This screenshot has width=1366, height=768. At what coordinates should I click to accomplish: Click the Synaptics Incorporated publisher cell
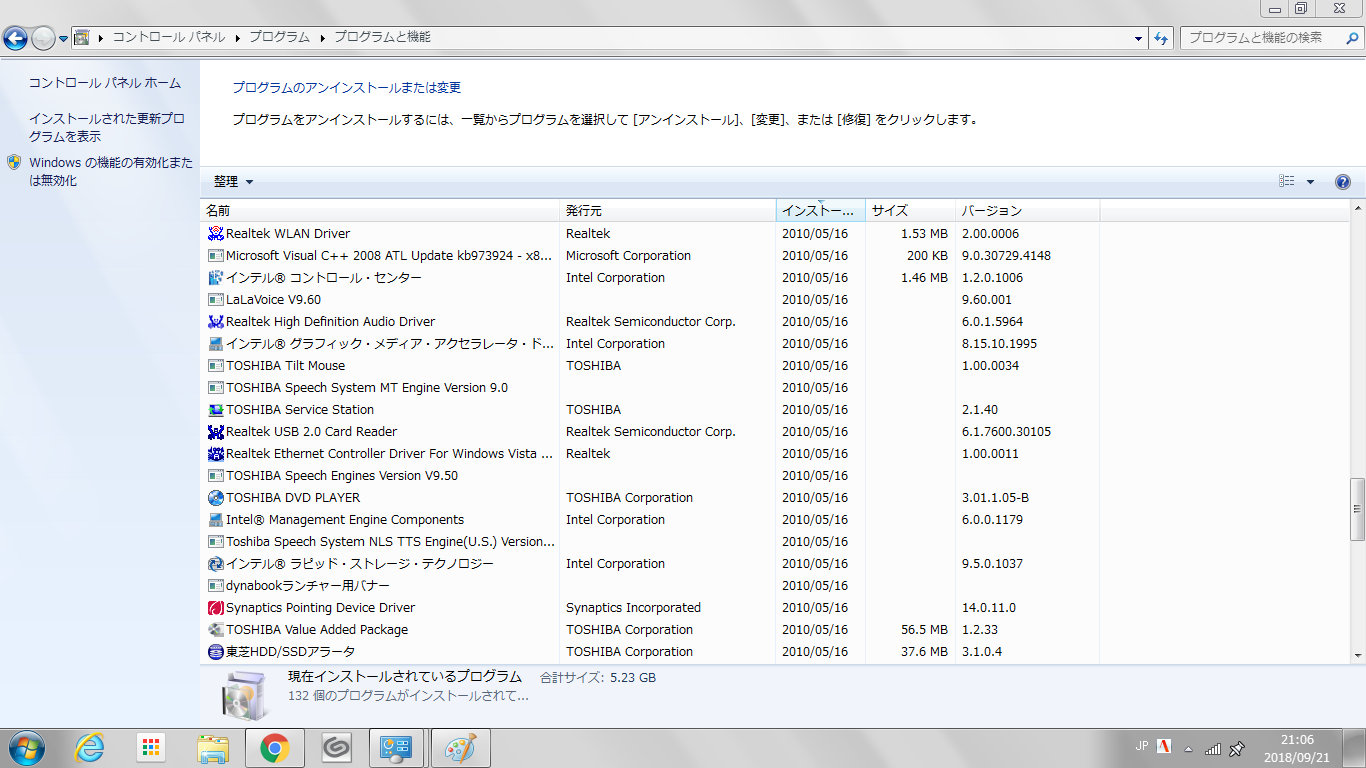633,608
